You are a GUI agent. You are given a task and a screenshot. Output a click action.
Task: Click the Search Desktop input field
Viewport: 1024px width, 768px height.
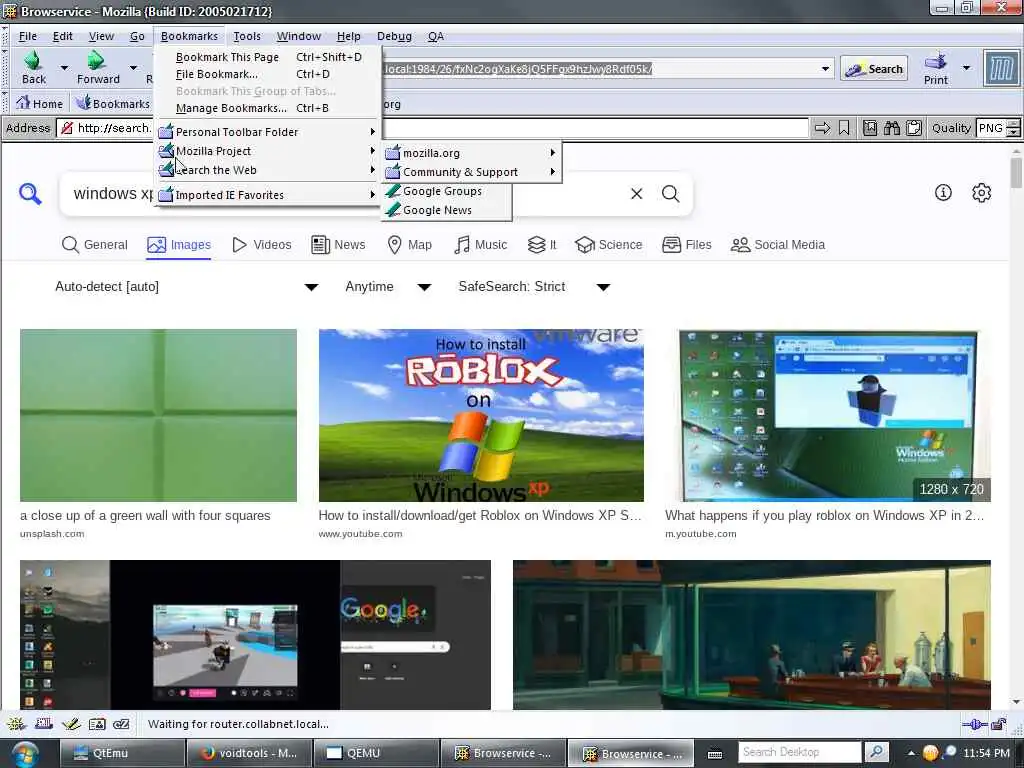coord(801,752)
